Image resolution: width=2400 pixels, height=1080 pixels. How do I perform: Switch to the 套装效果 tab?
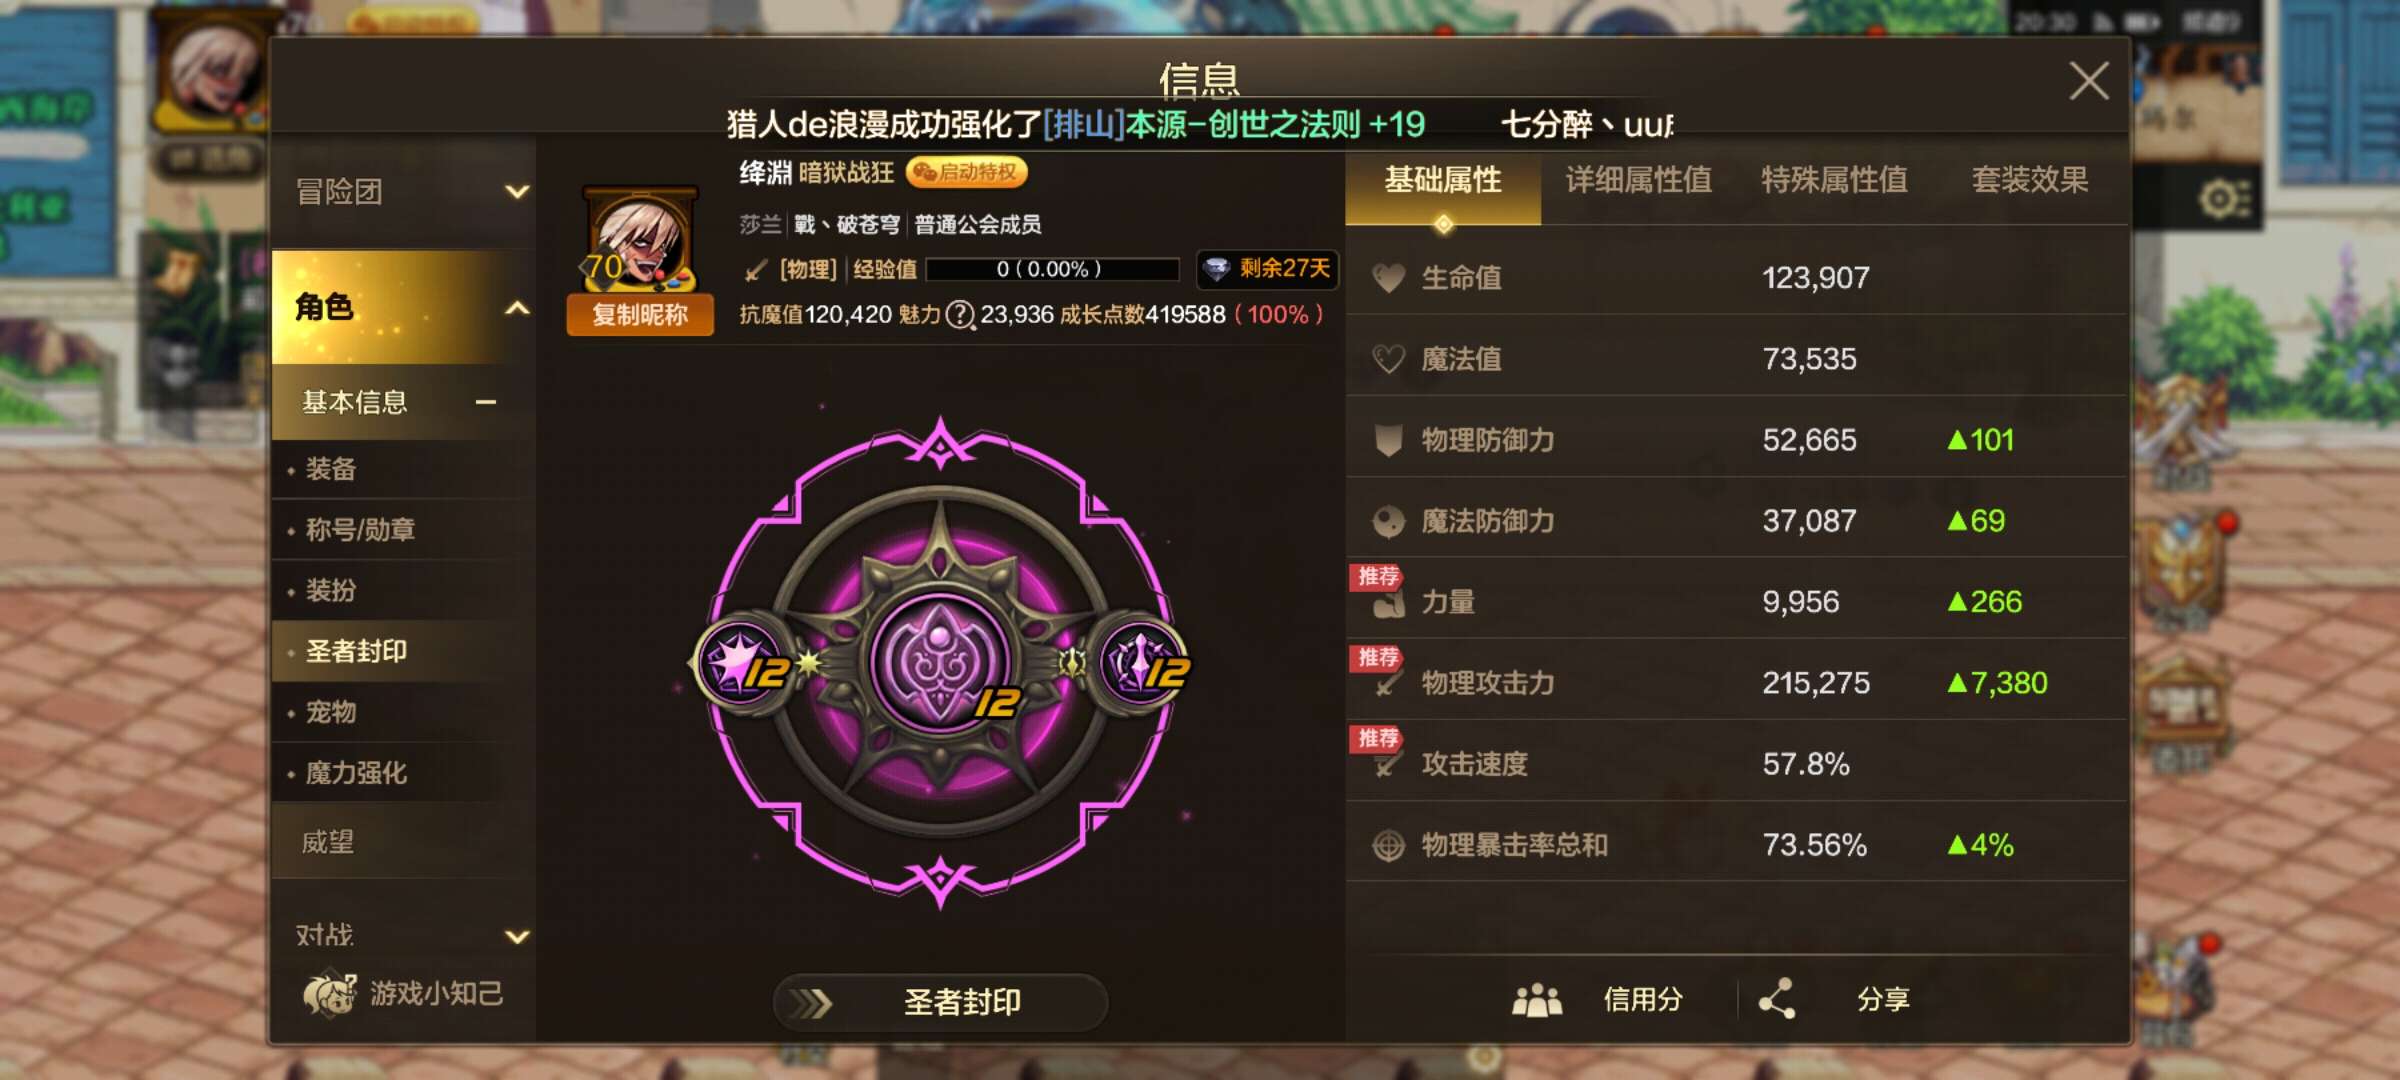(x=2030, y=180)
